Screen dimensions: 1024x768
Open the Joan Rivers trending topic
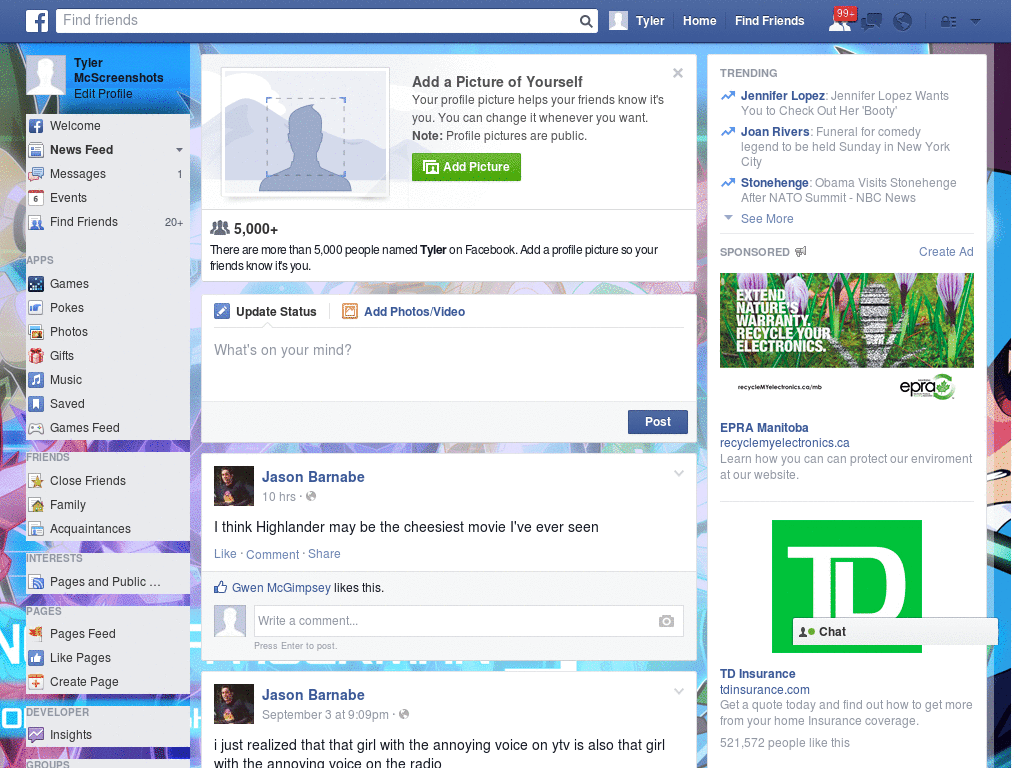(775, 132)
